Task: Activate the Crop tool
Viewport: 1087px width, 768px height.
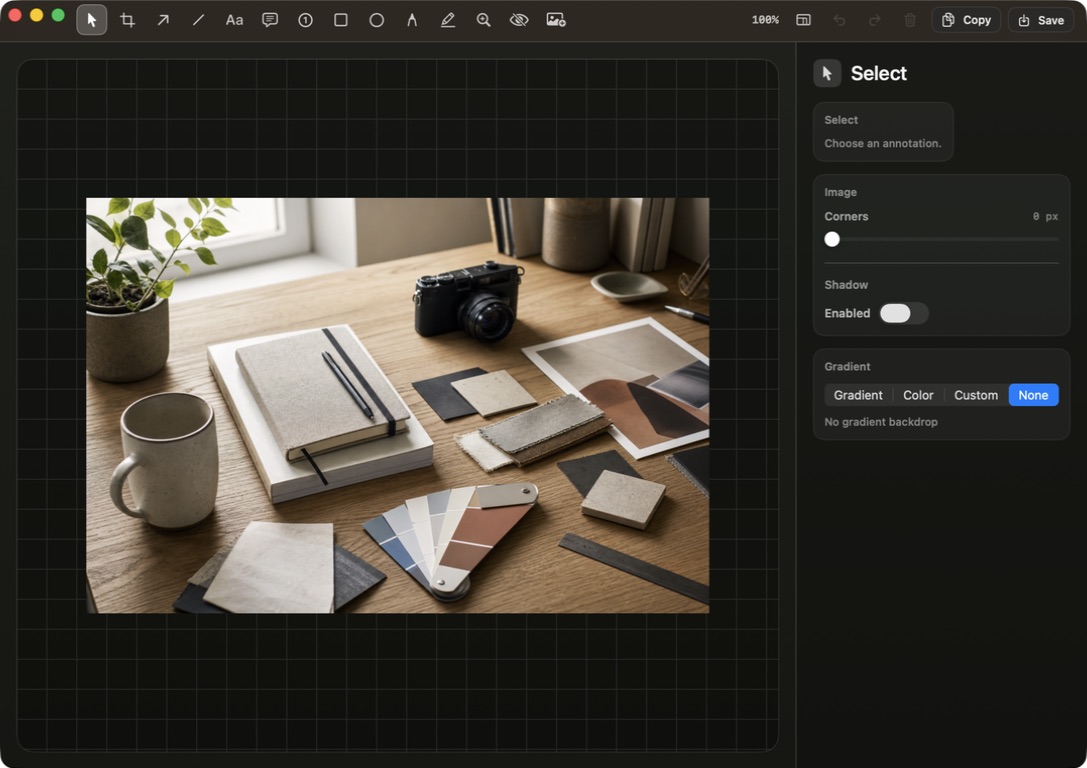Action: [128, 20]
